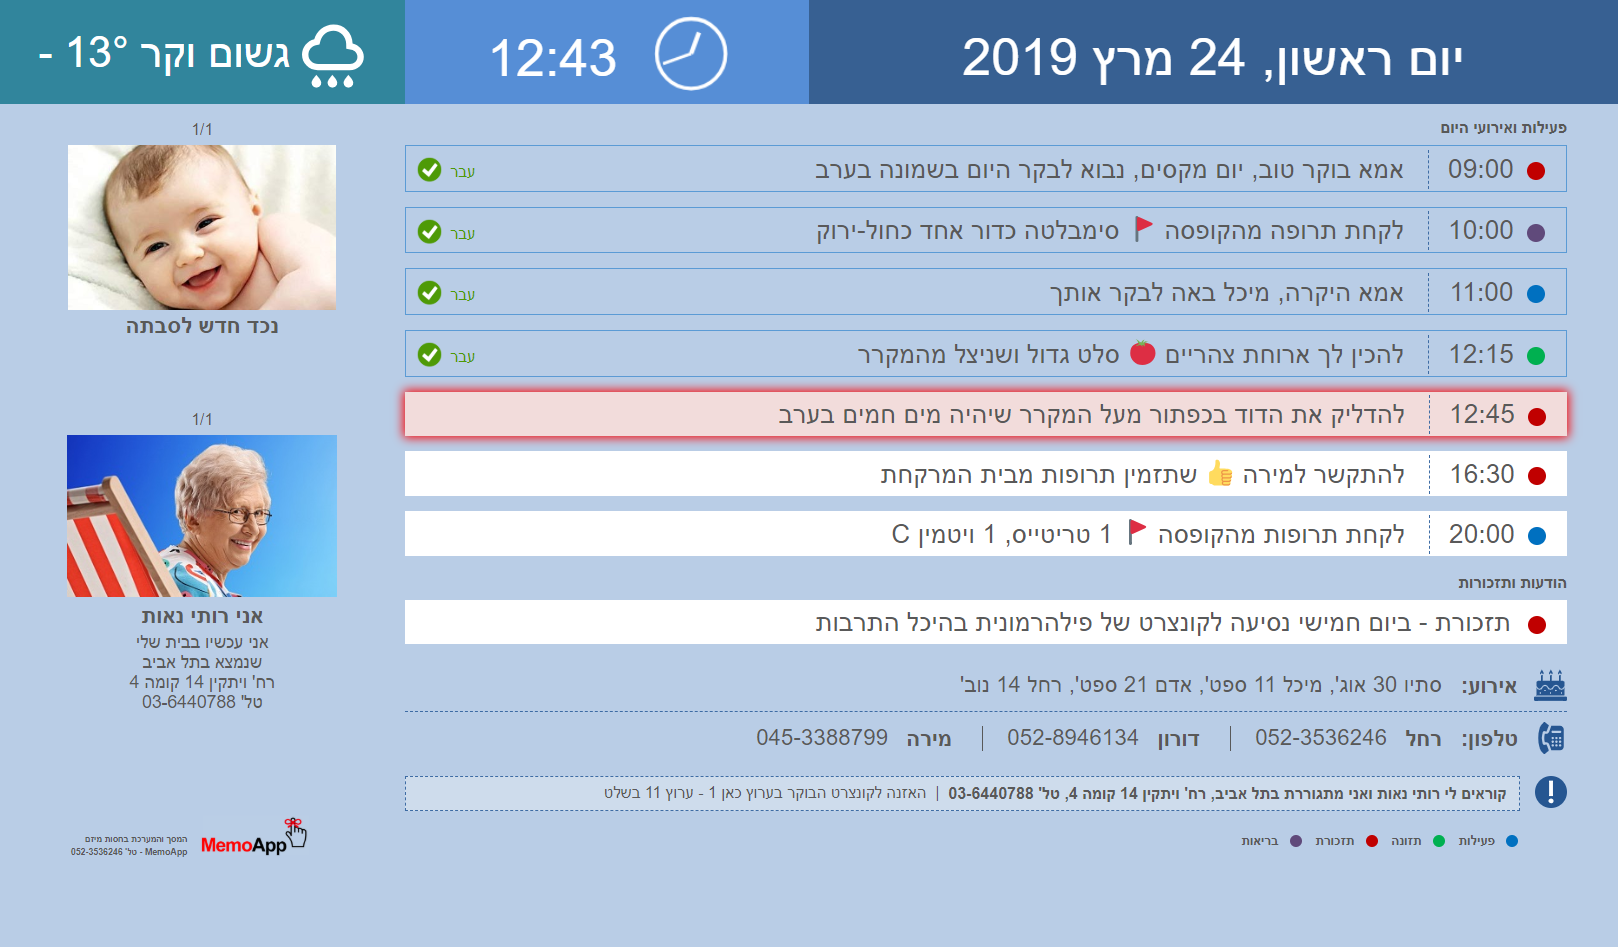
Task: Open the grandmother on deck chair photo
Action: 202,516
